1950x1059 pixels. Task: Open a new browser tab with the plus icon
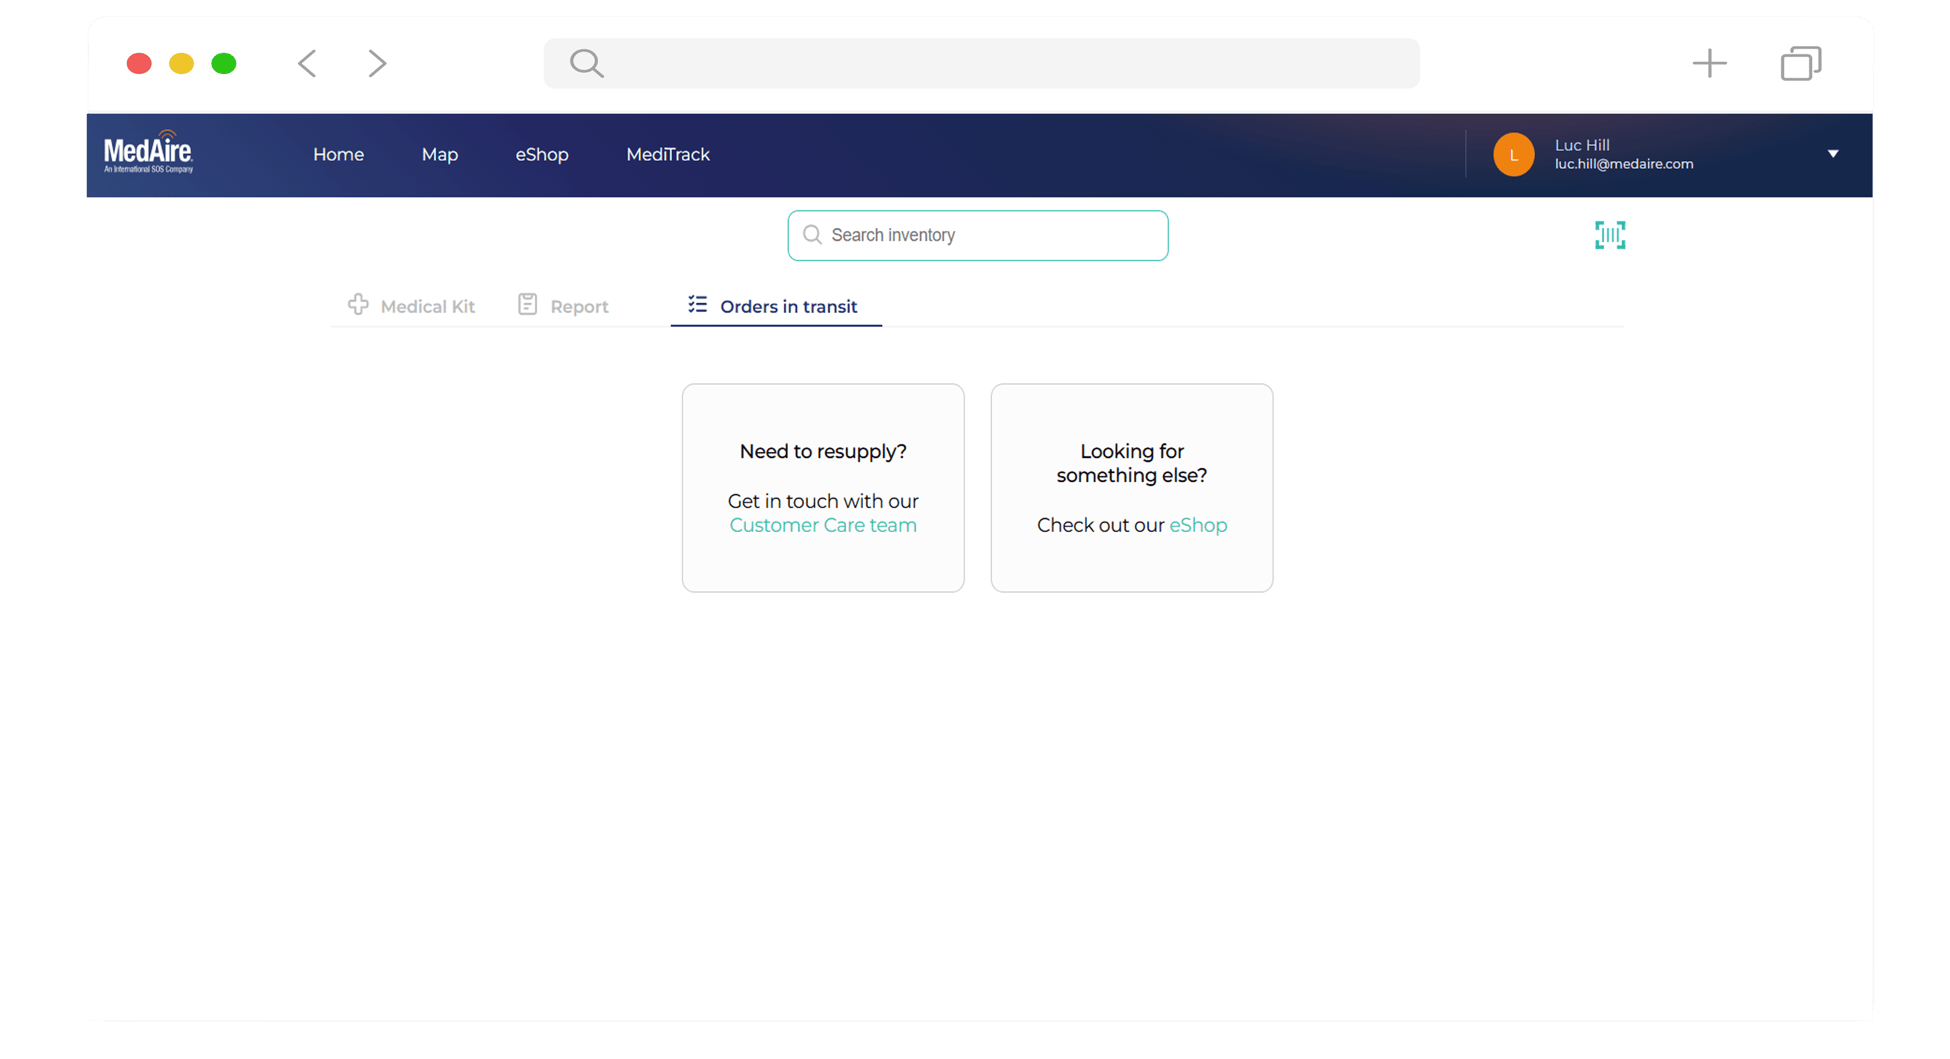pos(1709,62)
